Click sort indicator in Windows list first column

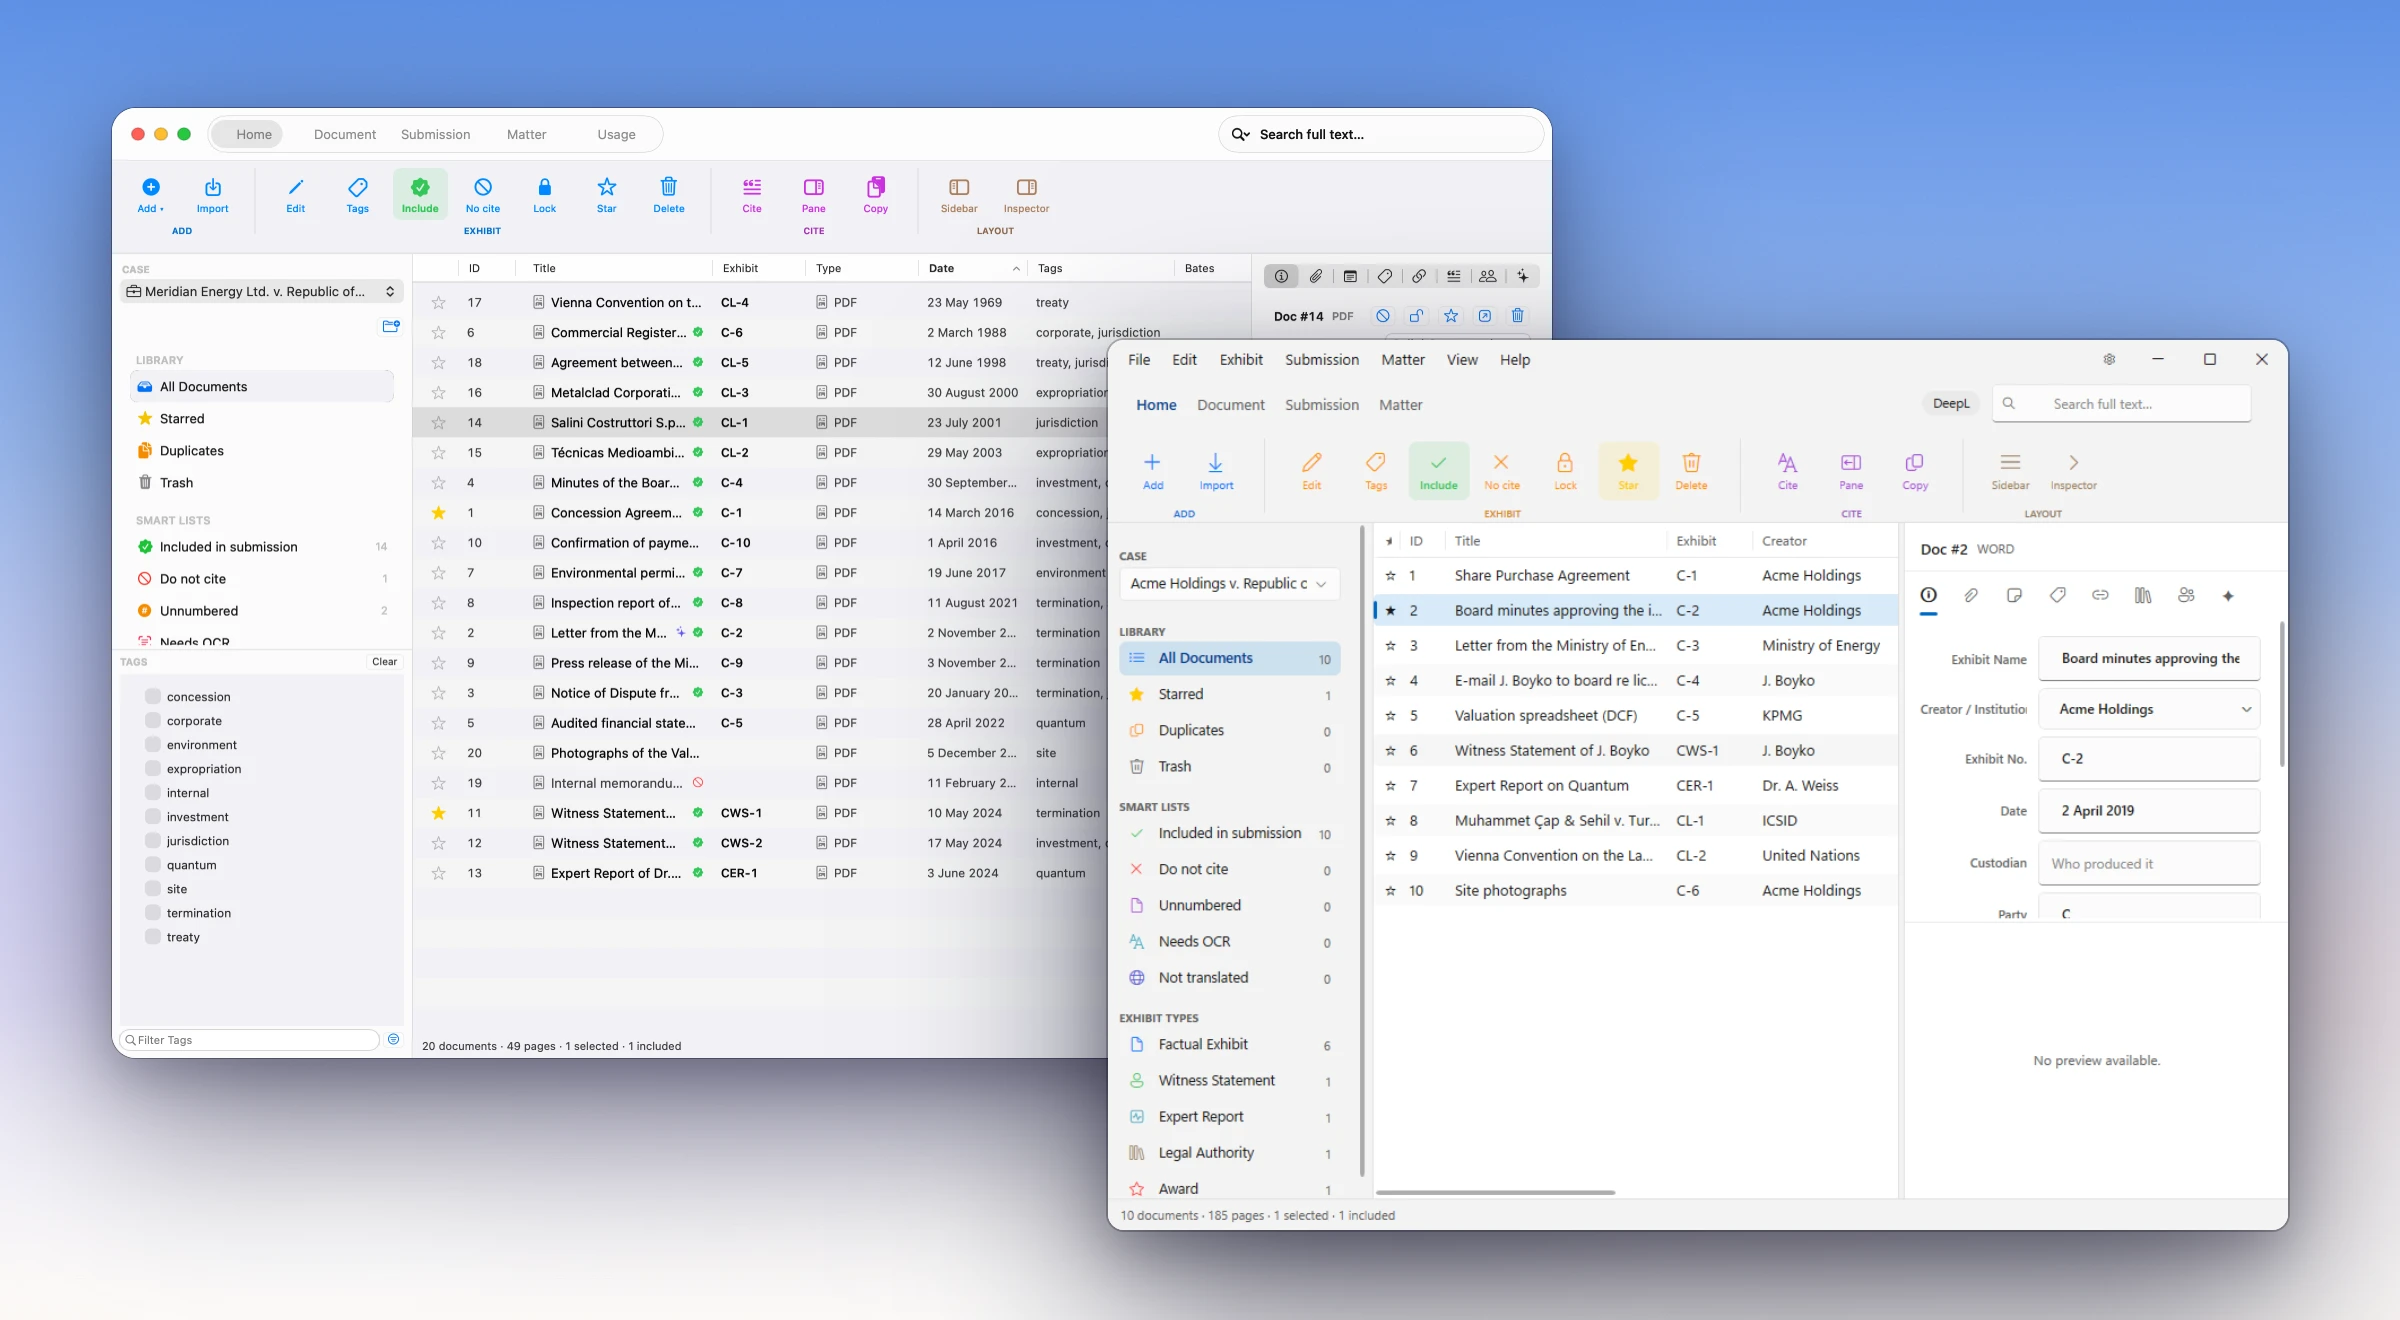coord(1389,541)
